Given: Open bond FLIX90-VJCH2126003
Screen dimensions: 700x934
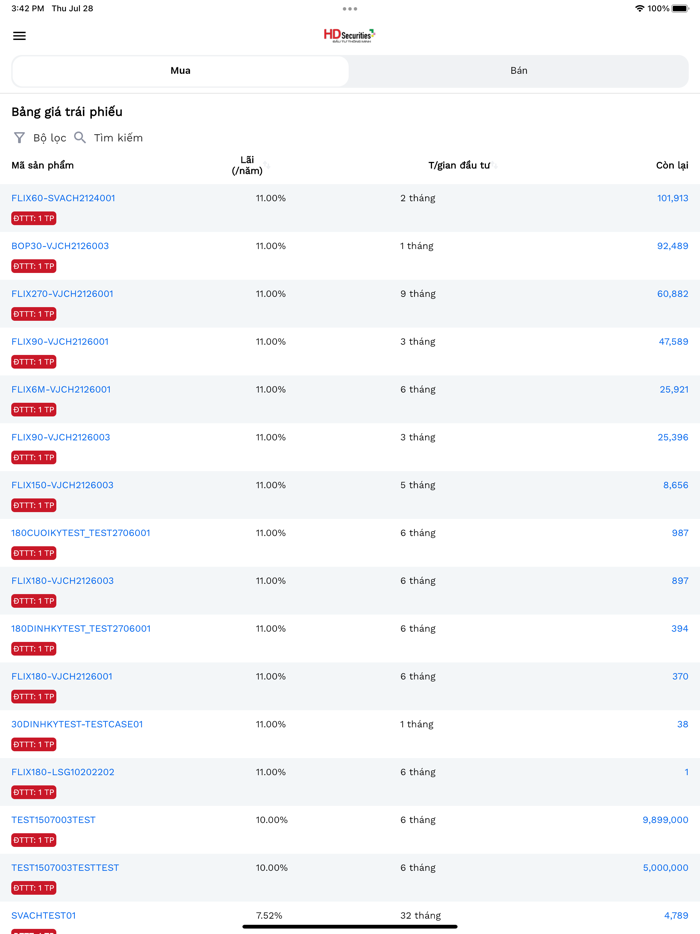Looking at the screenshot, I should coord(61,437).
